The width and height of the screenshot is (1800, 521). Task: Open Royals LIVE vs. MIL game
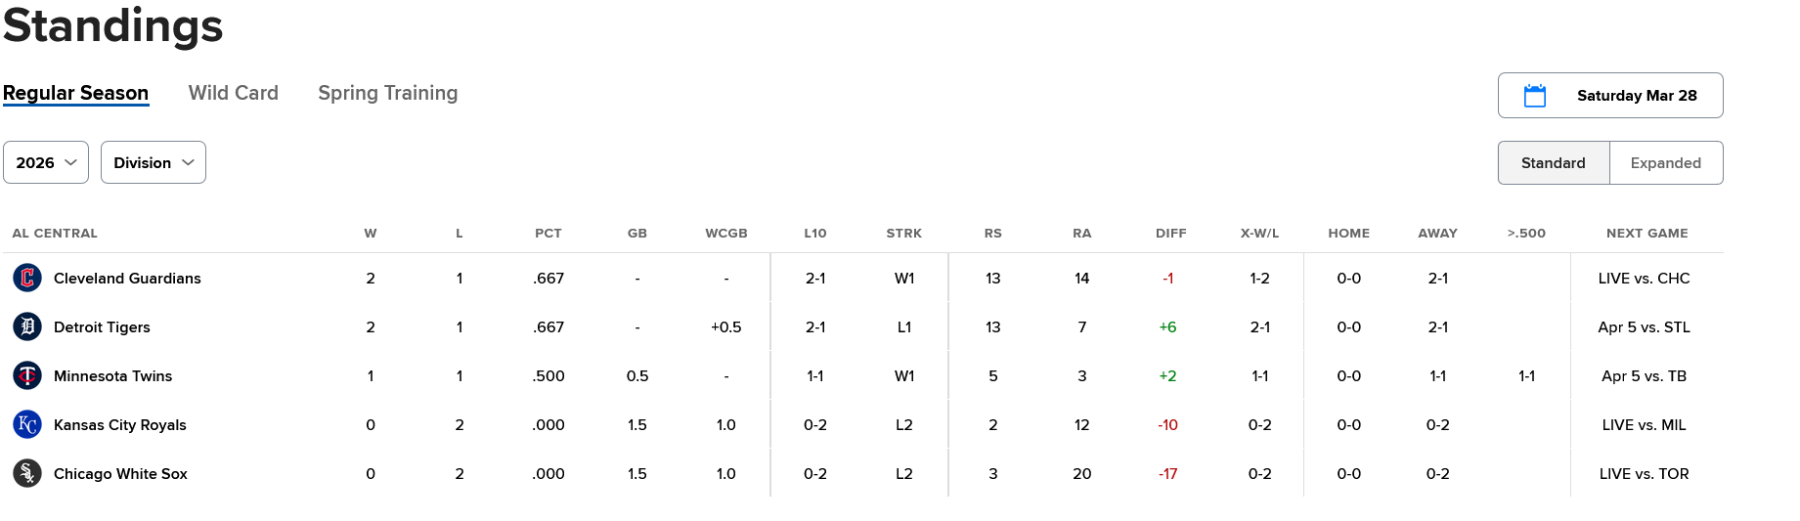click(x=1644, y=425)
